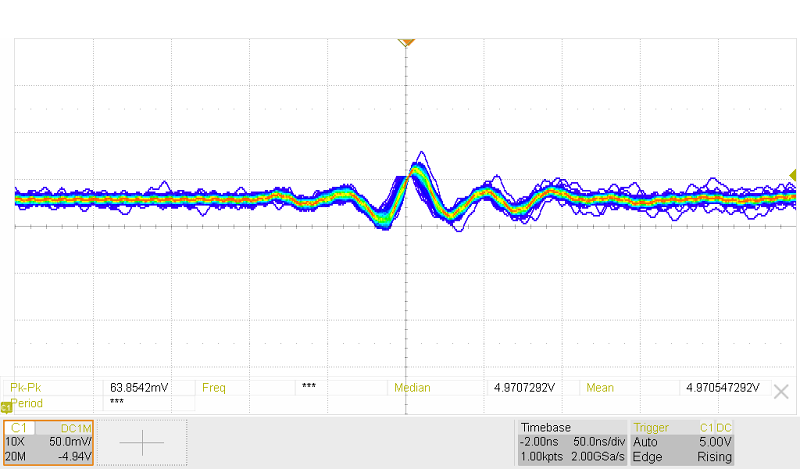The width and height of the screenshot is (800, 469).
Task: Click the small yellow marker beside Period
Action: pyautogui.click(x=6, y=407)
